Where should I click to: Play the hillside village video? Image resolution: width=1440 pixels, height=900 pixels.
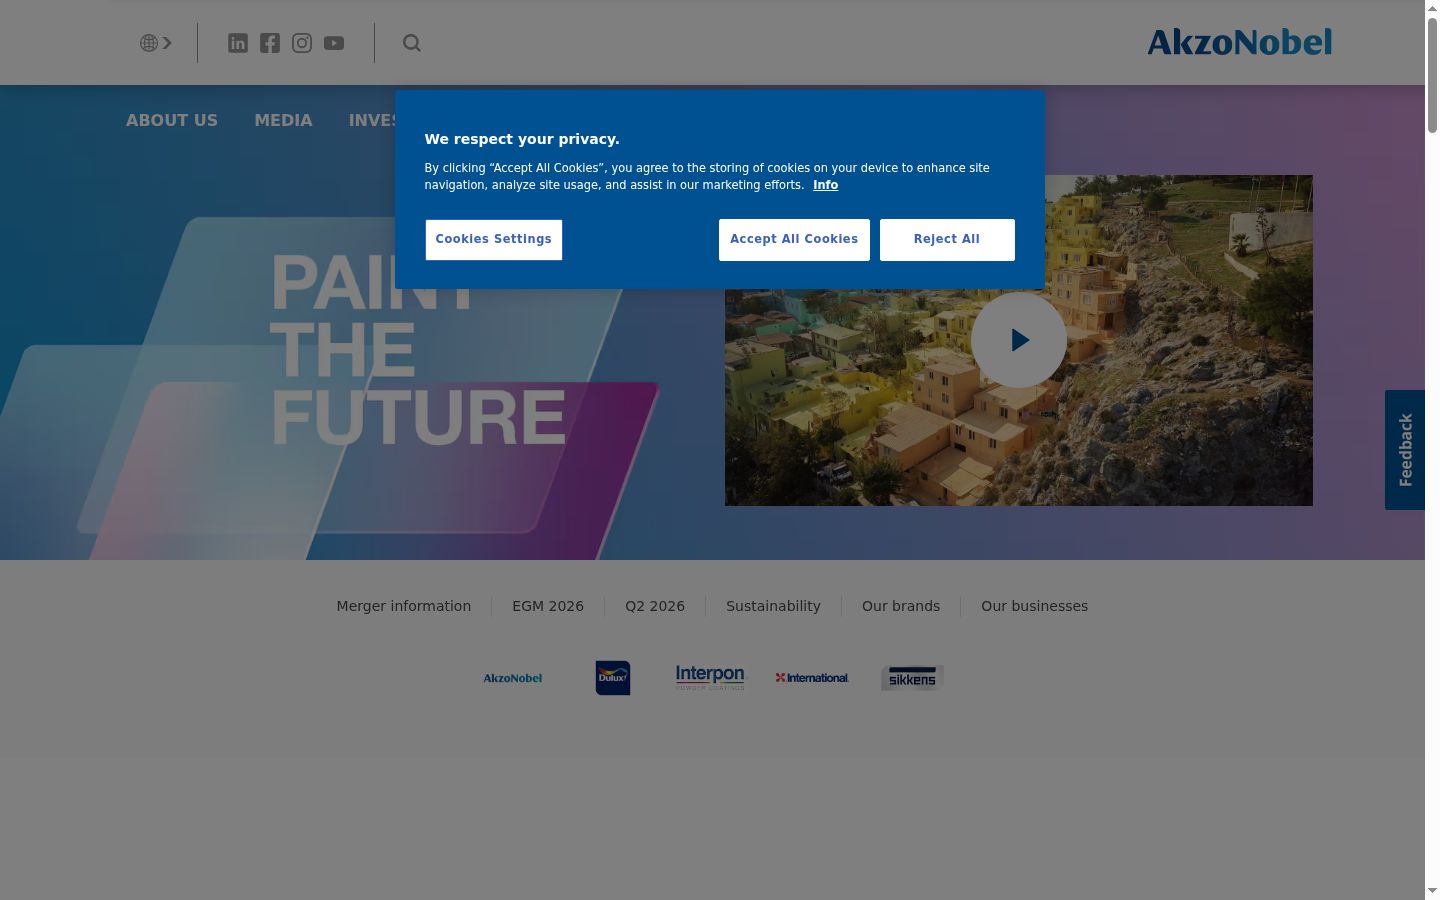1019,340
